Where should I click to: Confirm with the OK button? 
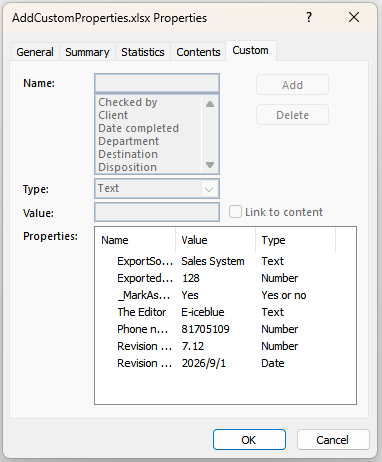(249, 440)
